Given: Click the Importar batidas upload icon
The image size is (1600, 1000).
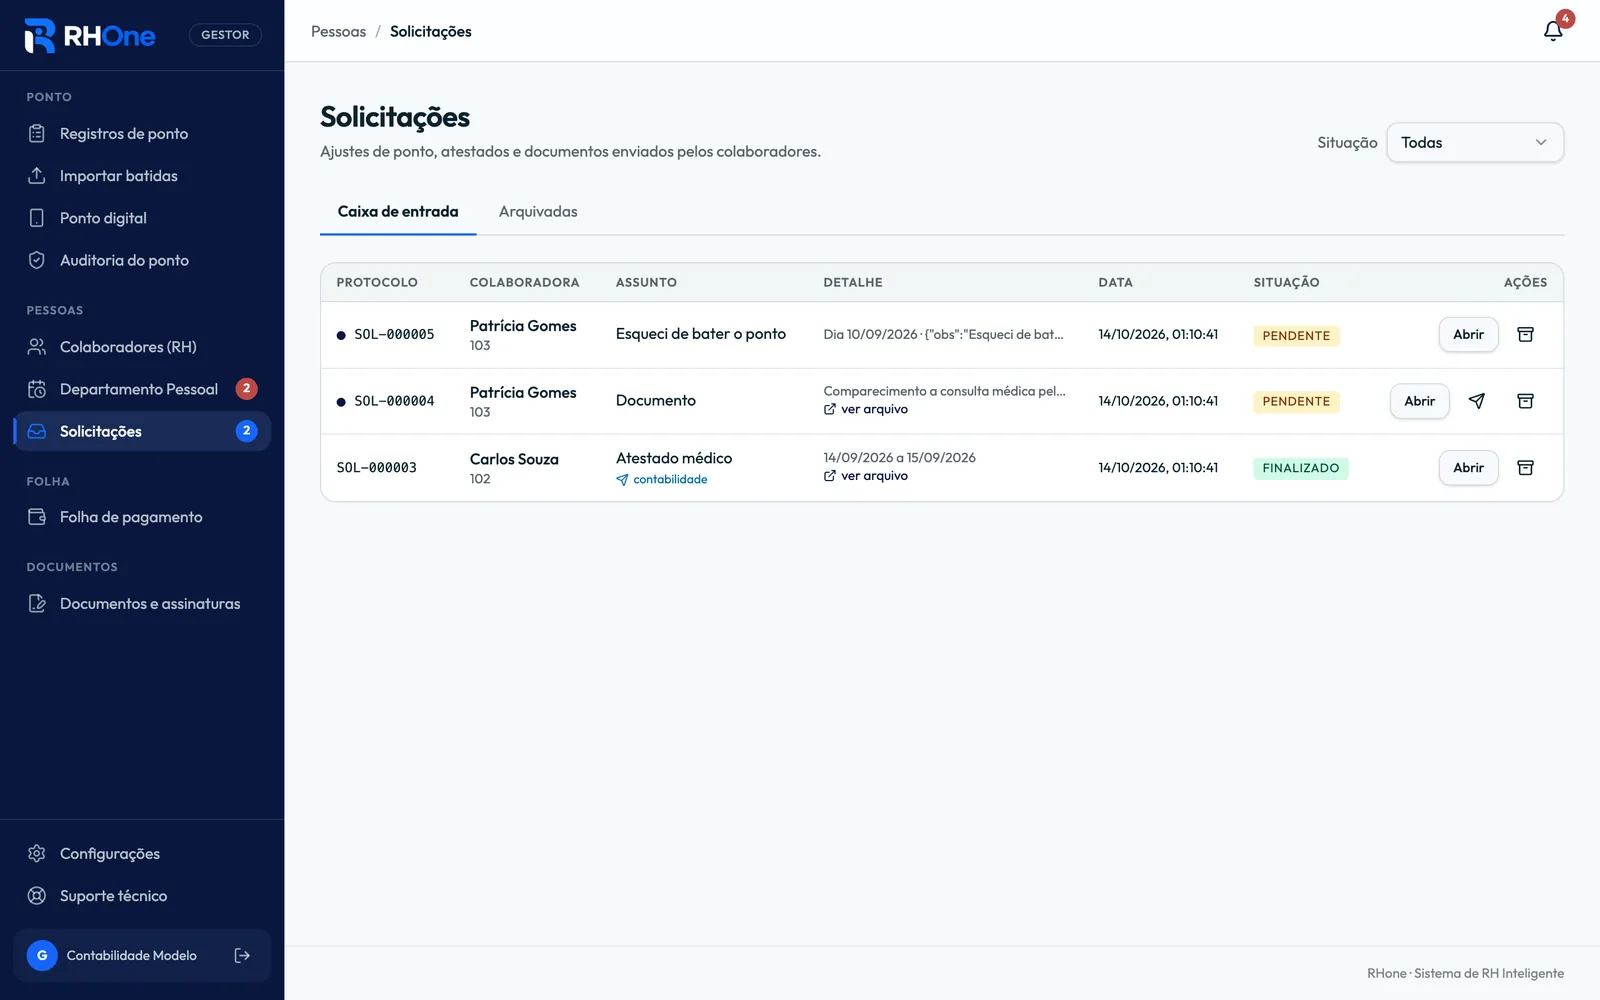Looking at the screenshot, I should click(37, 175).
